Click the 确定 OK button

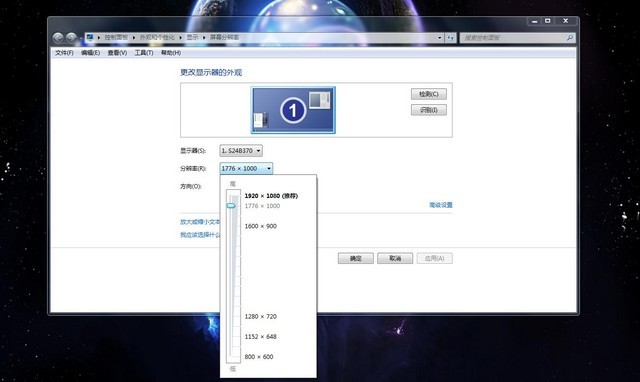[356, 258]
